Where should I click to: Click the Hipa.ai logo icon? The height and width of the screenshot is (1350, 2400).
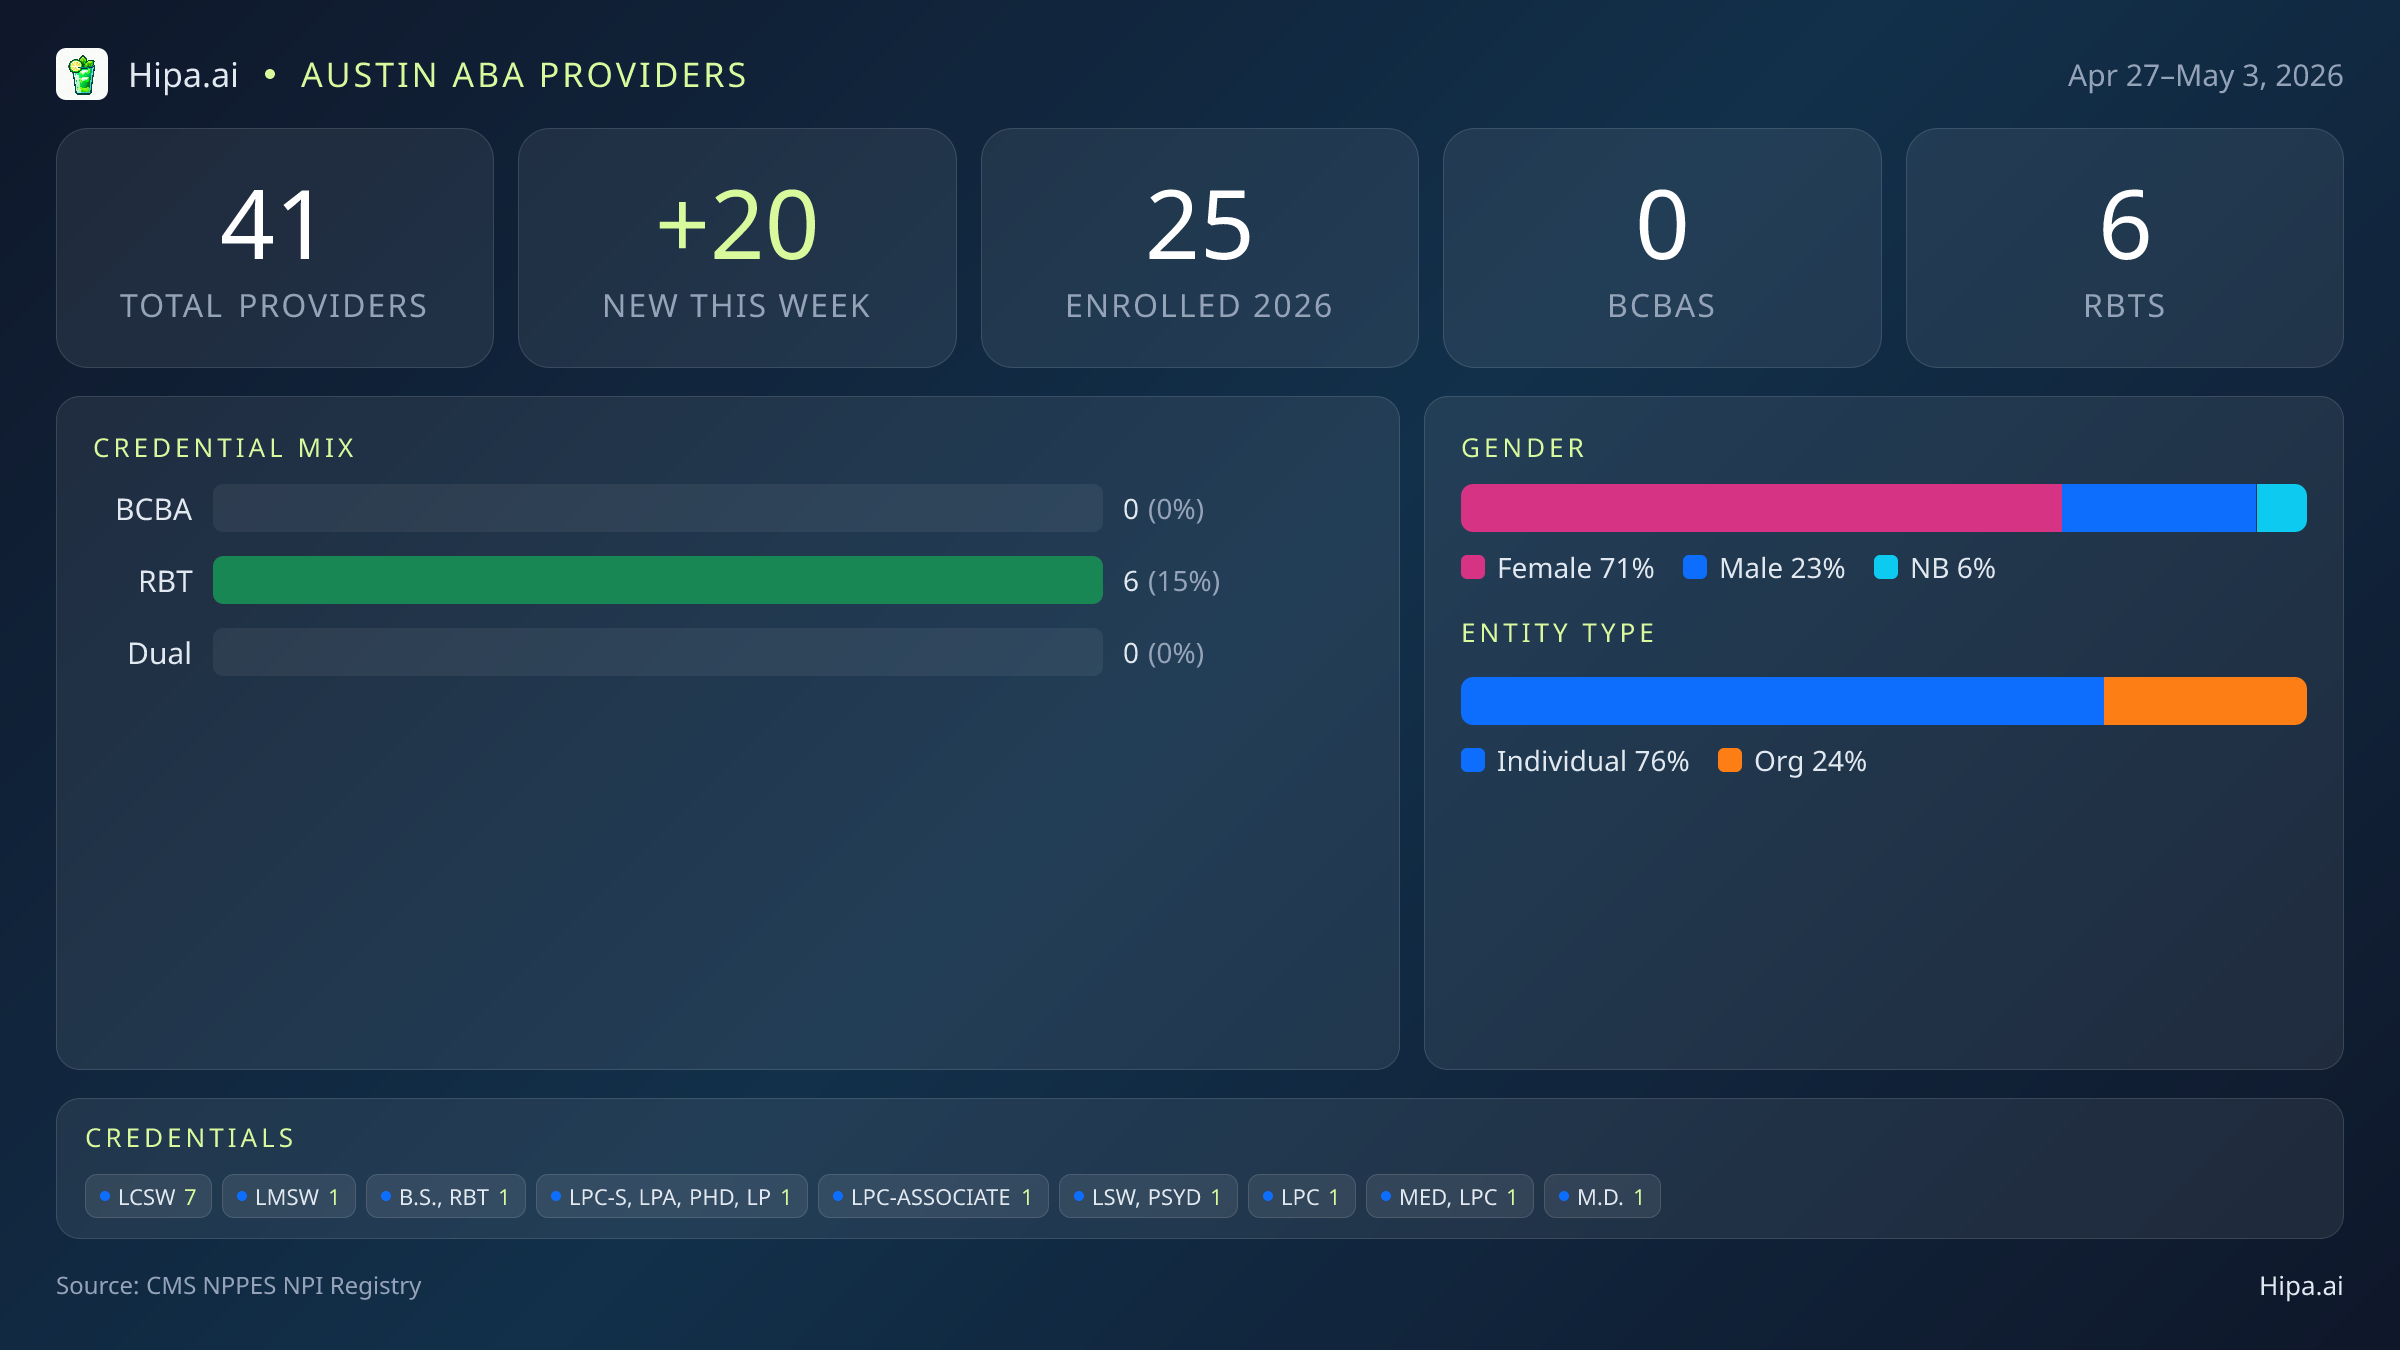(82, 75)
